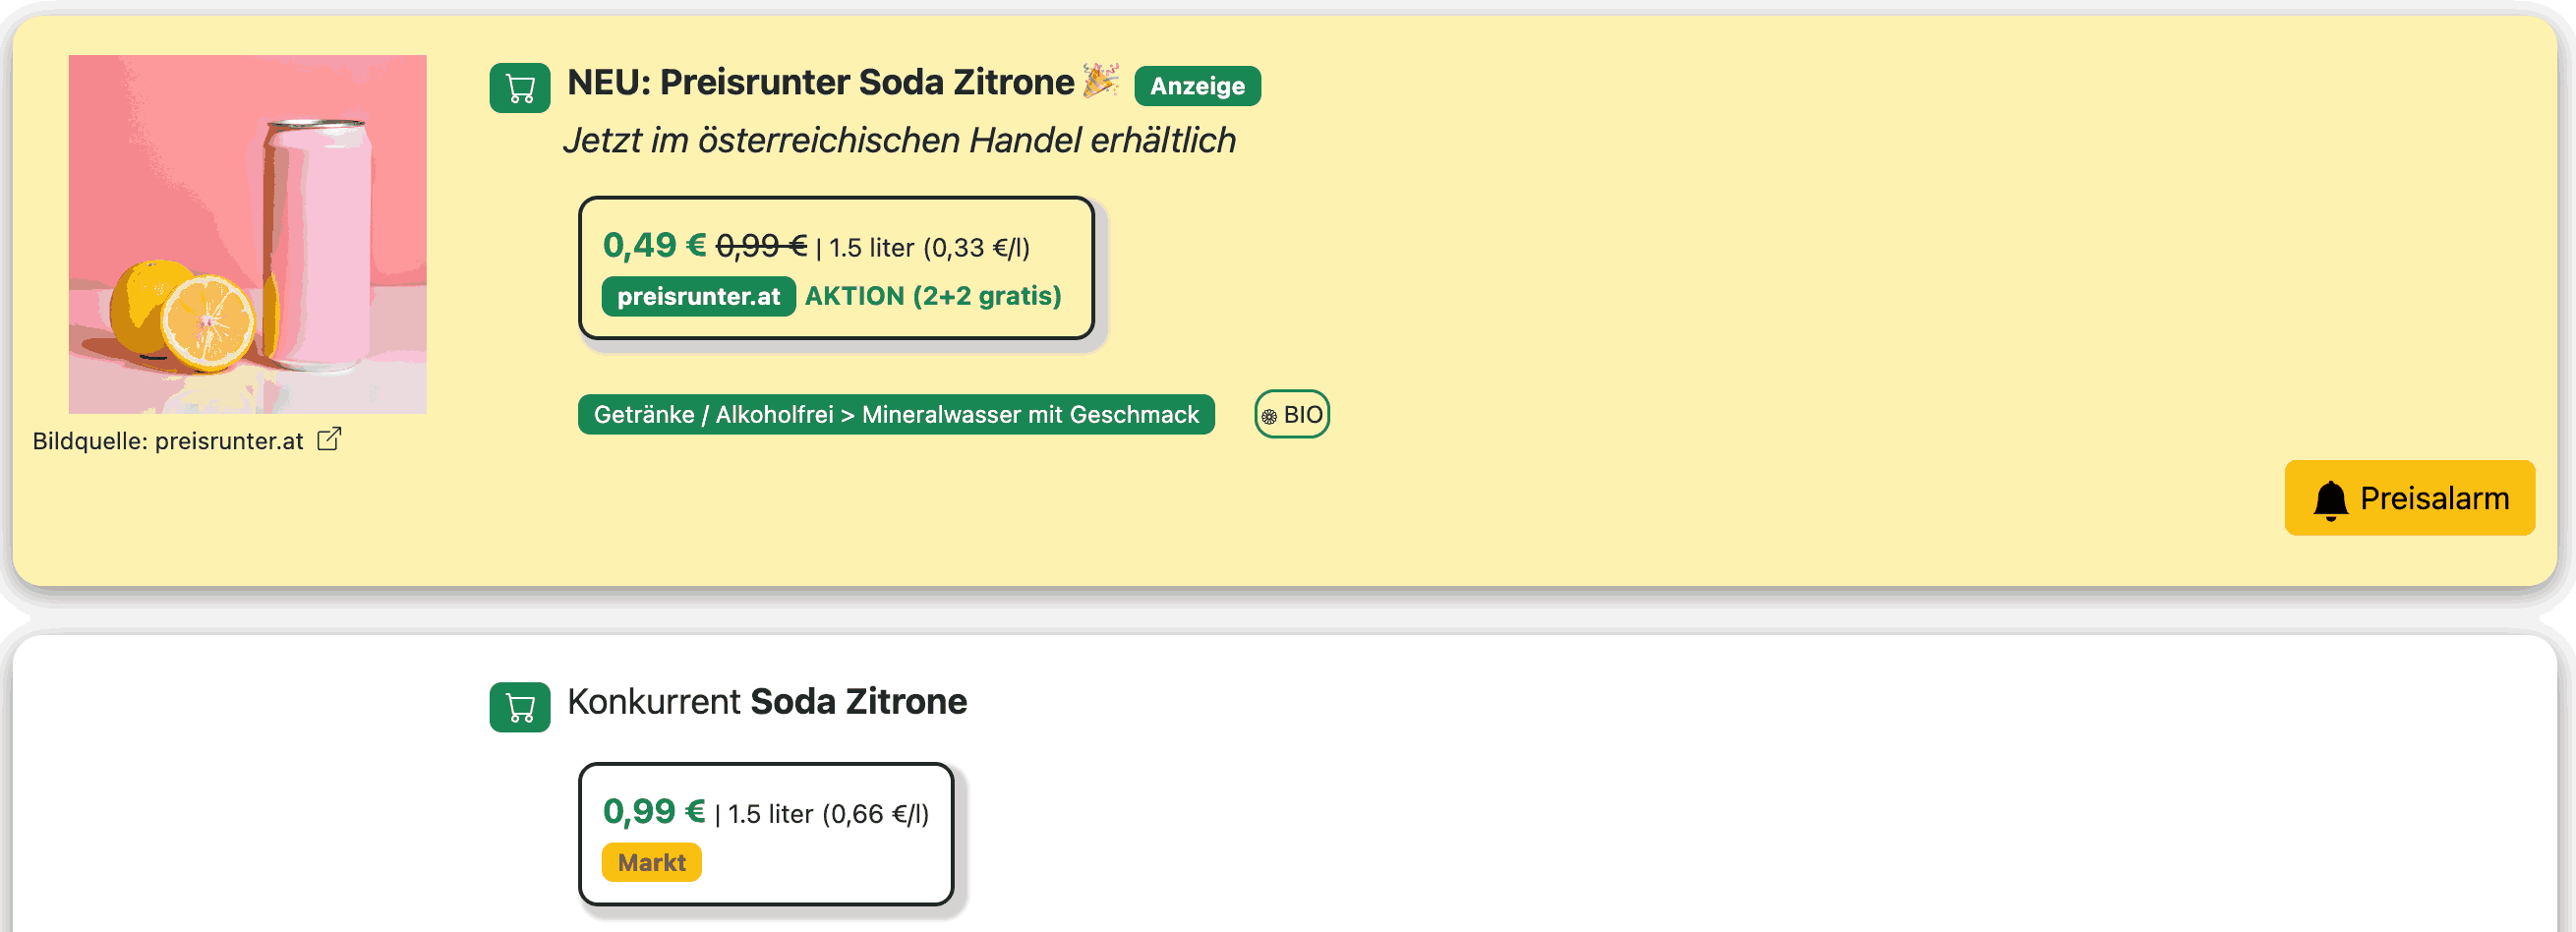Open the Konkurrent Soda Zitrone entry
The width and height of the screenshot is (2576, 932).
pos(766,701)
